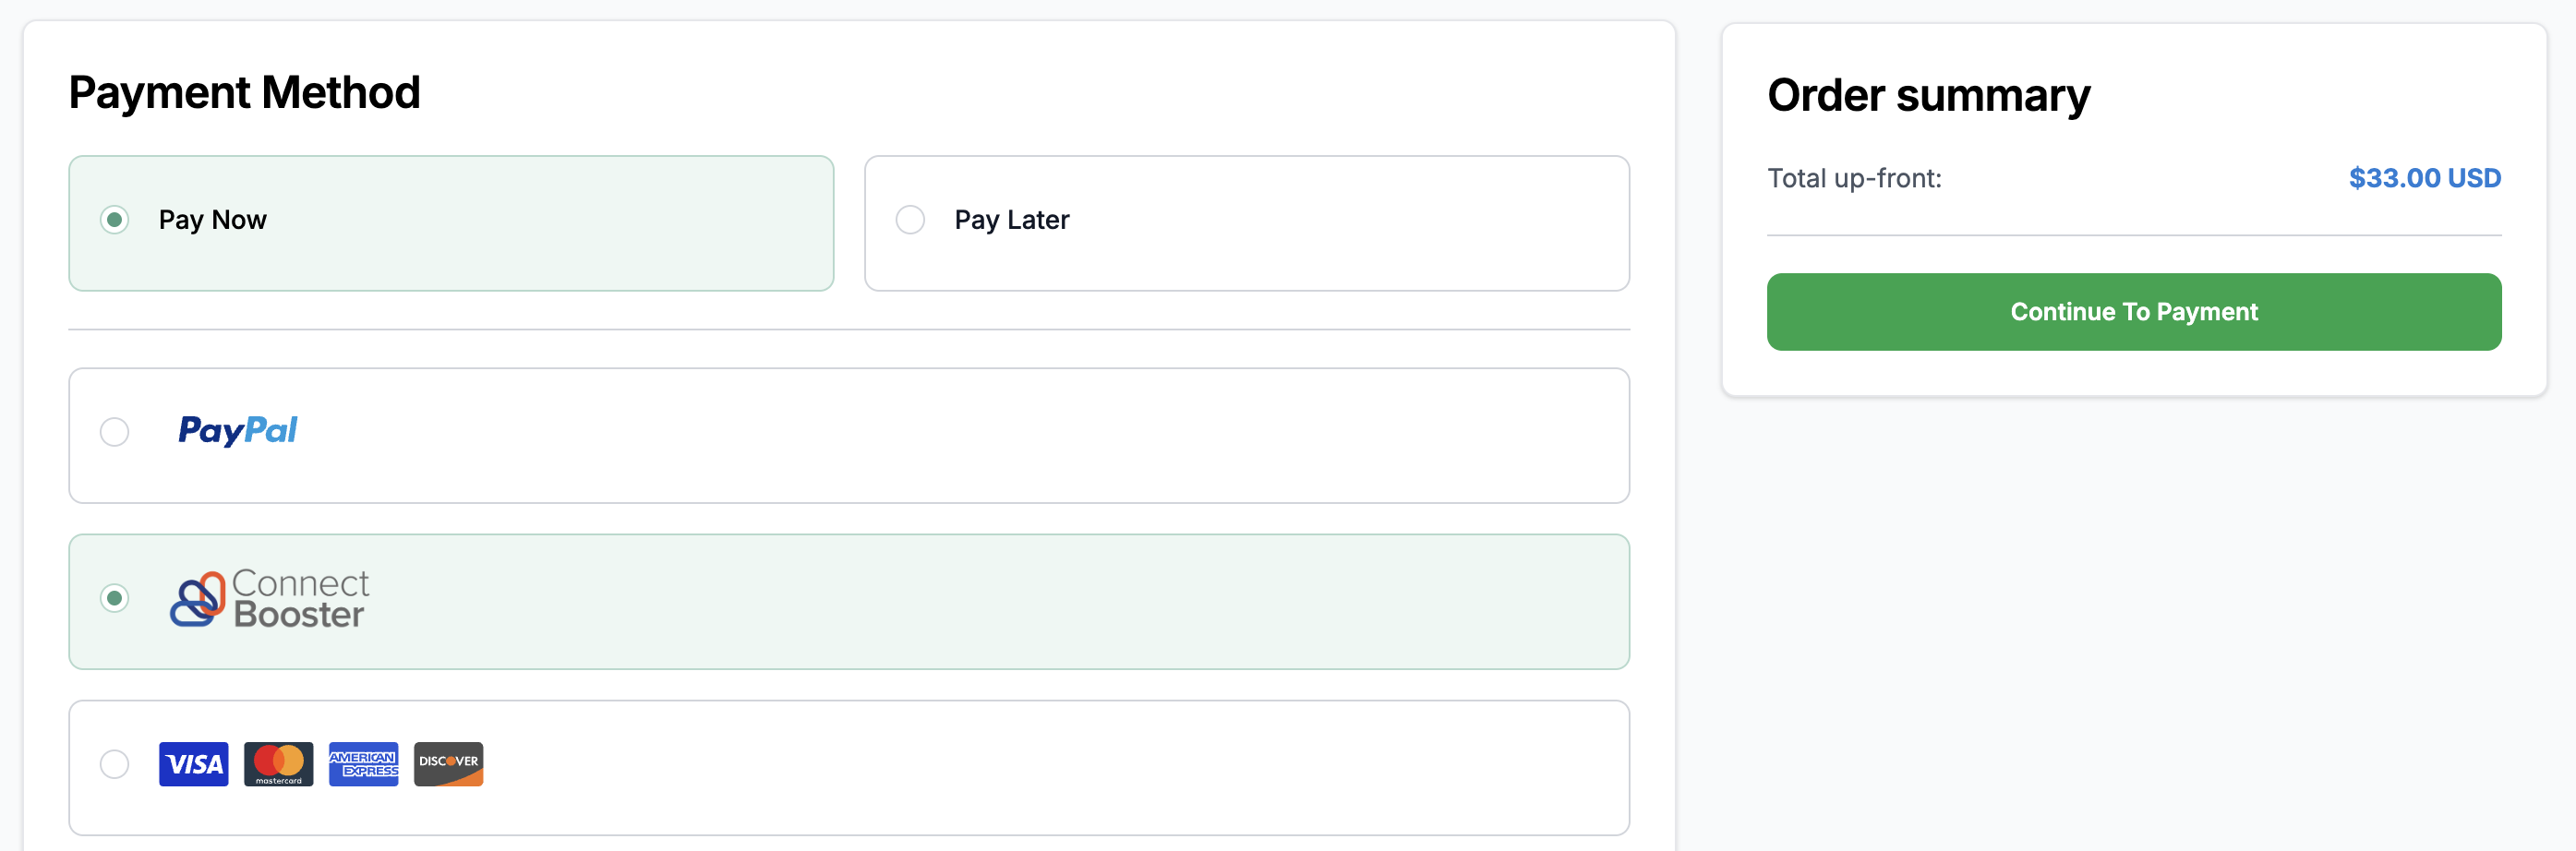Select the Pay Later radio button
Viewport: 2576px width, 851px height.
910,219
